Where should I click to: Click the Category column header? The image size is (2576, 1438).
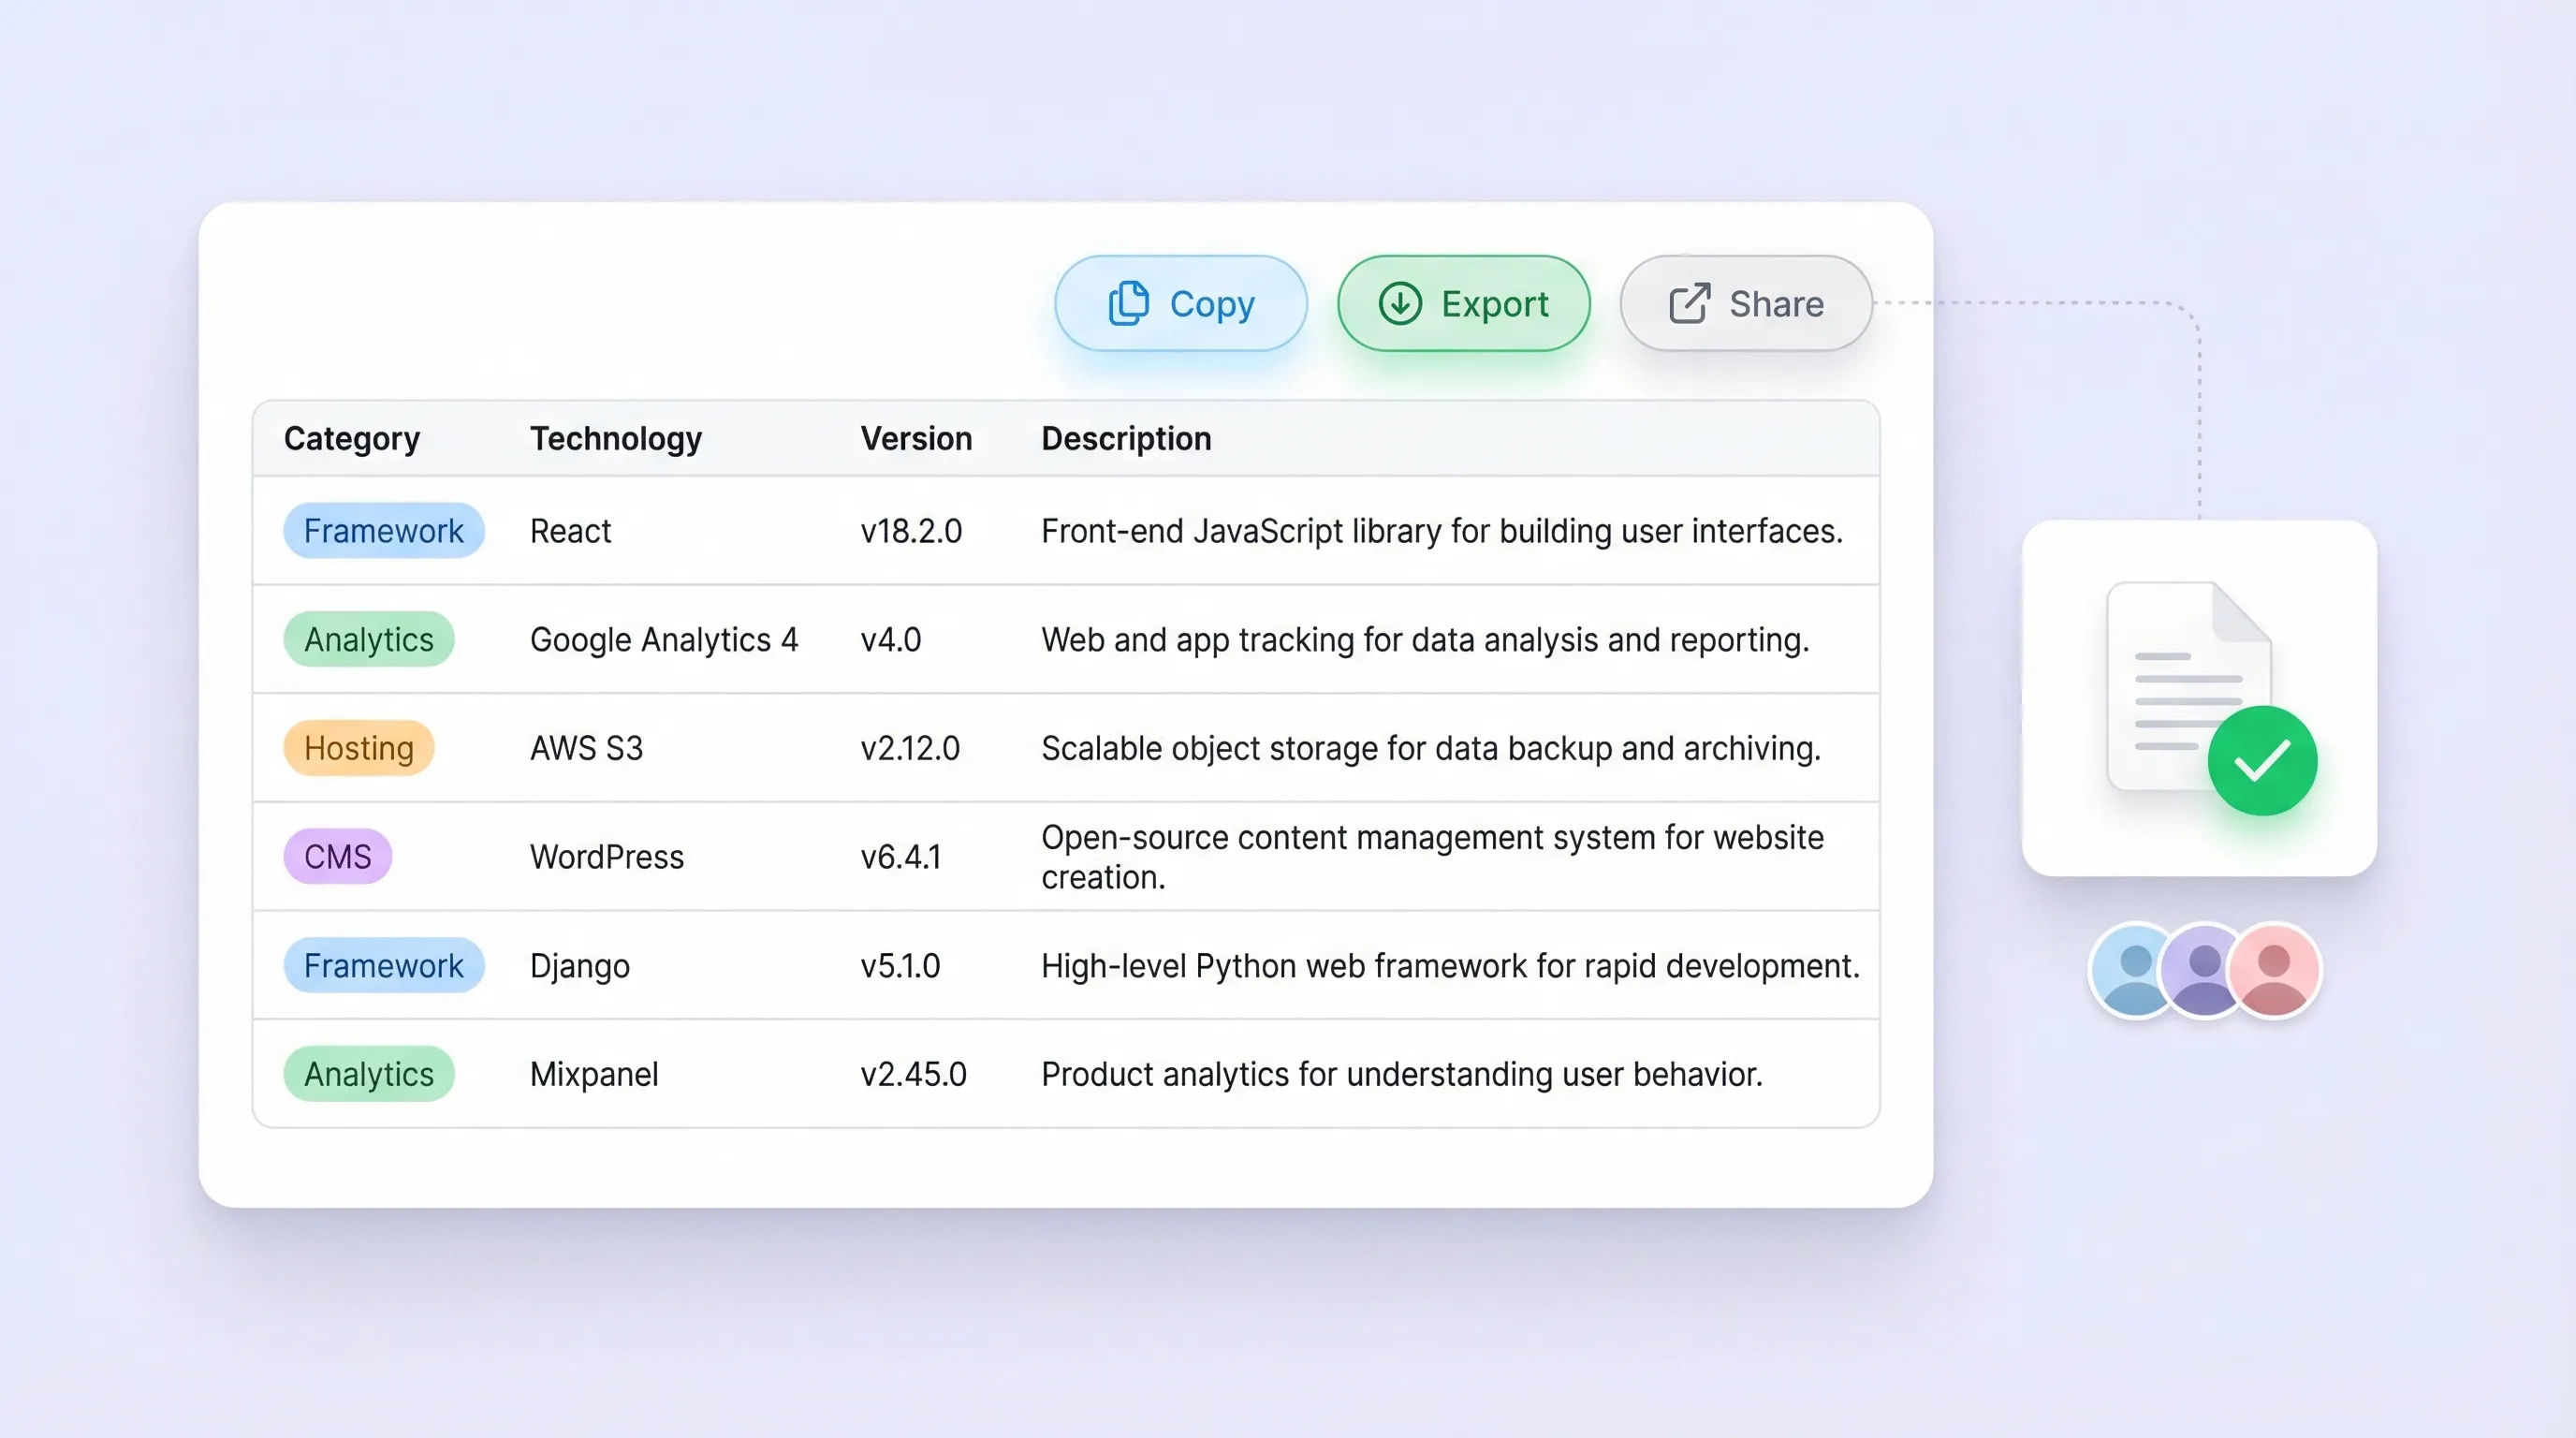point(352,439)
